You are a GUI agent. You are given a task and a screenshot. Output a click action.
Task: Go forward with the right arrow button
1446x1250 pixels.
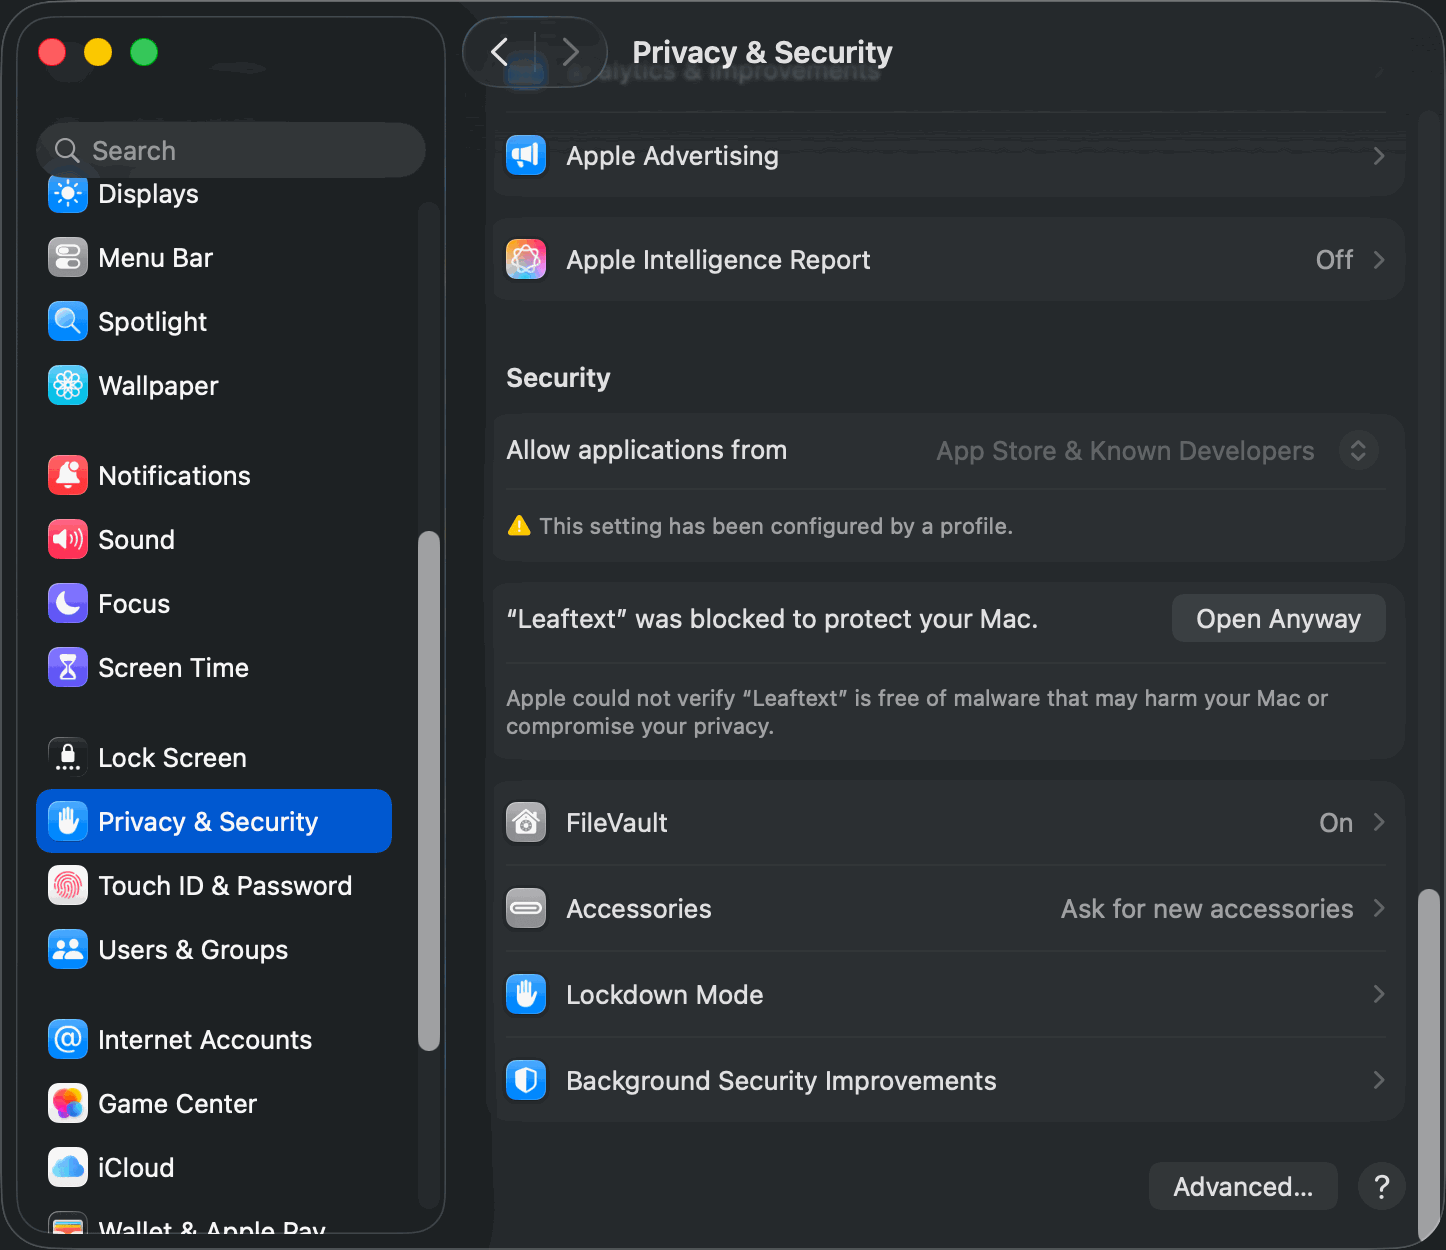[x=570, y=52]
